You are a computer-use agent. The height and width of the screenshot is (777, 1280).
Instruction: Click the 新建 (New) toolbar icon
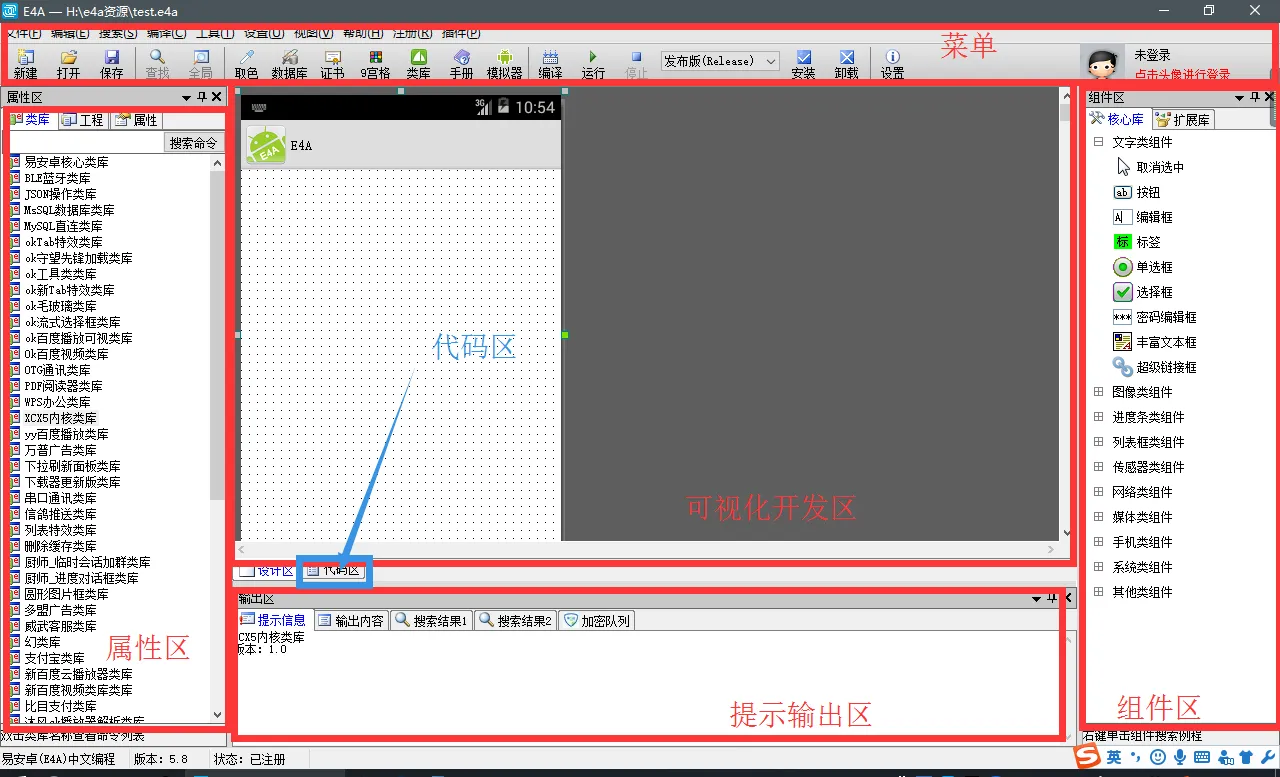tap(25, 64)
